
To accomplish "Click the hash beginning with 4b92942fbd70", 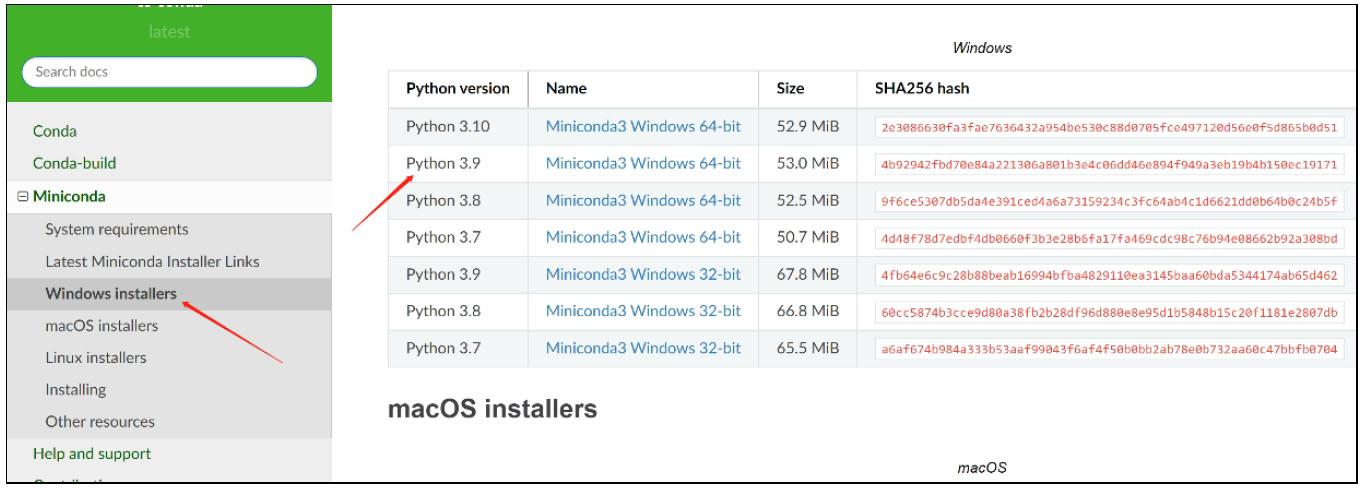I will click(x=1109, y=165).
